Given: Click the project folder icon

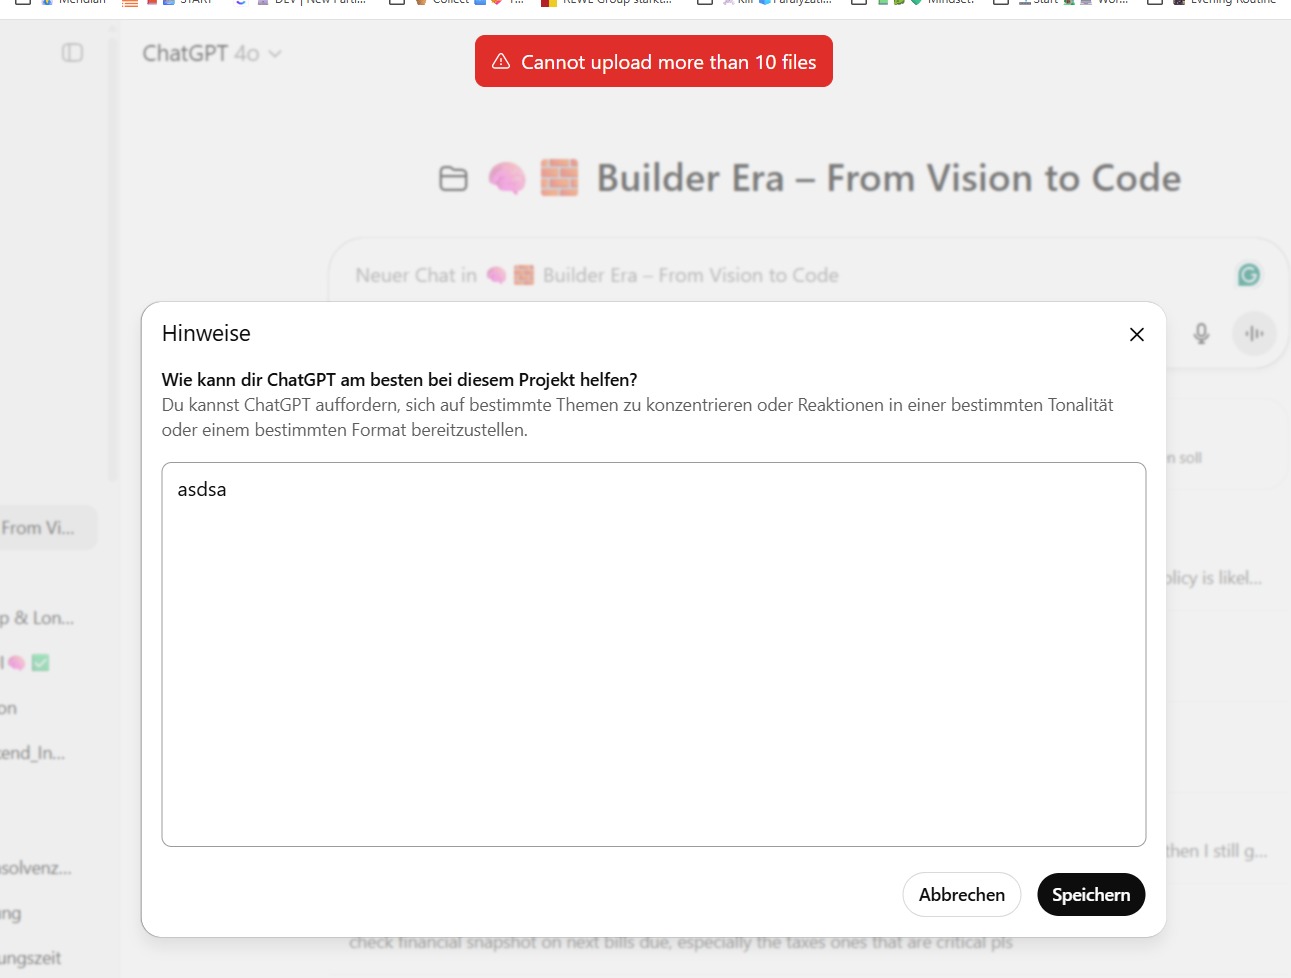Looking at the screenshot, I should [x=453, y=179].
